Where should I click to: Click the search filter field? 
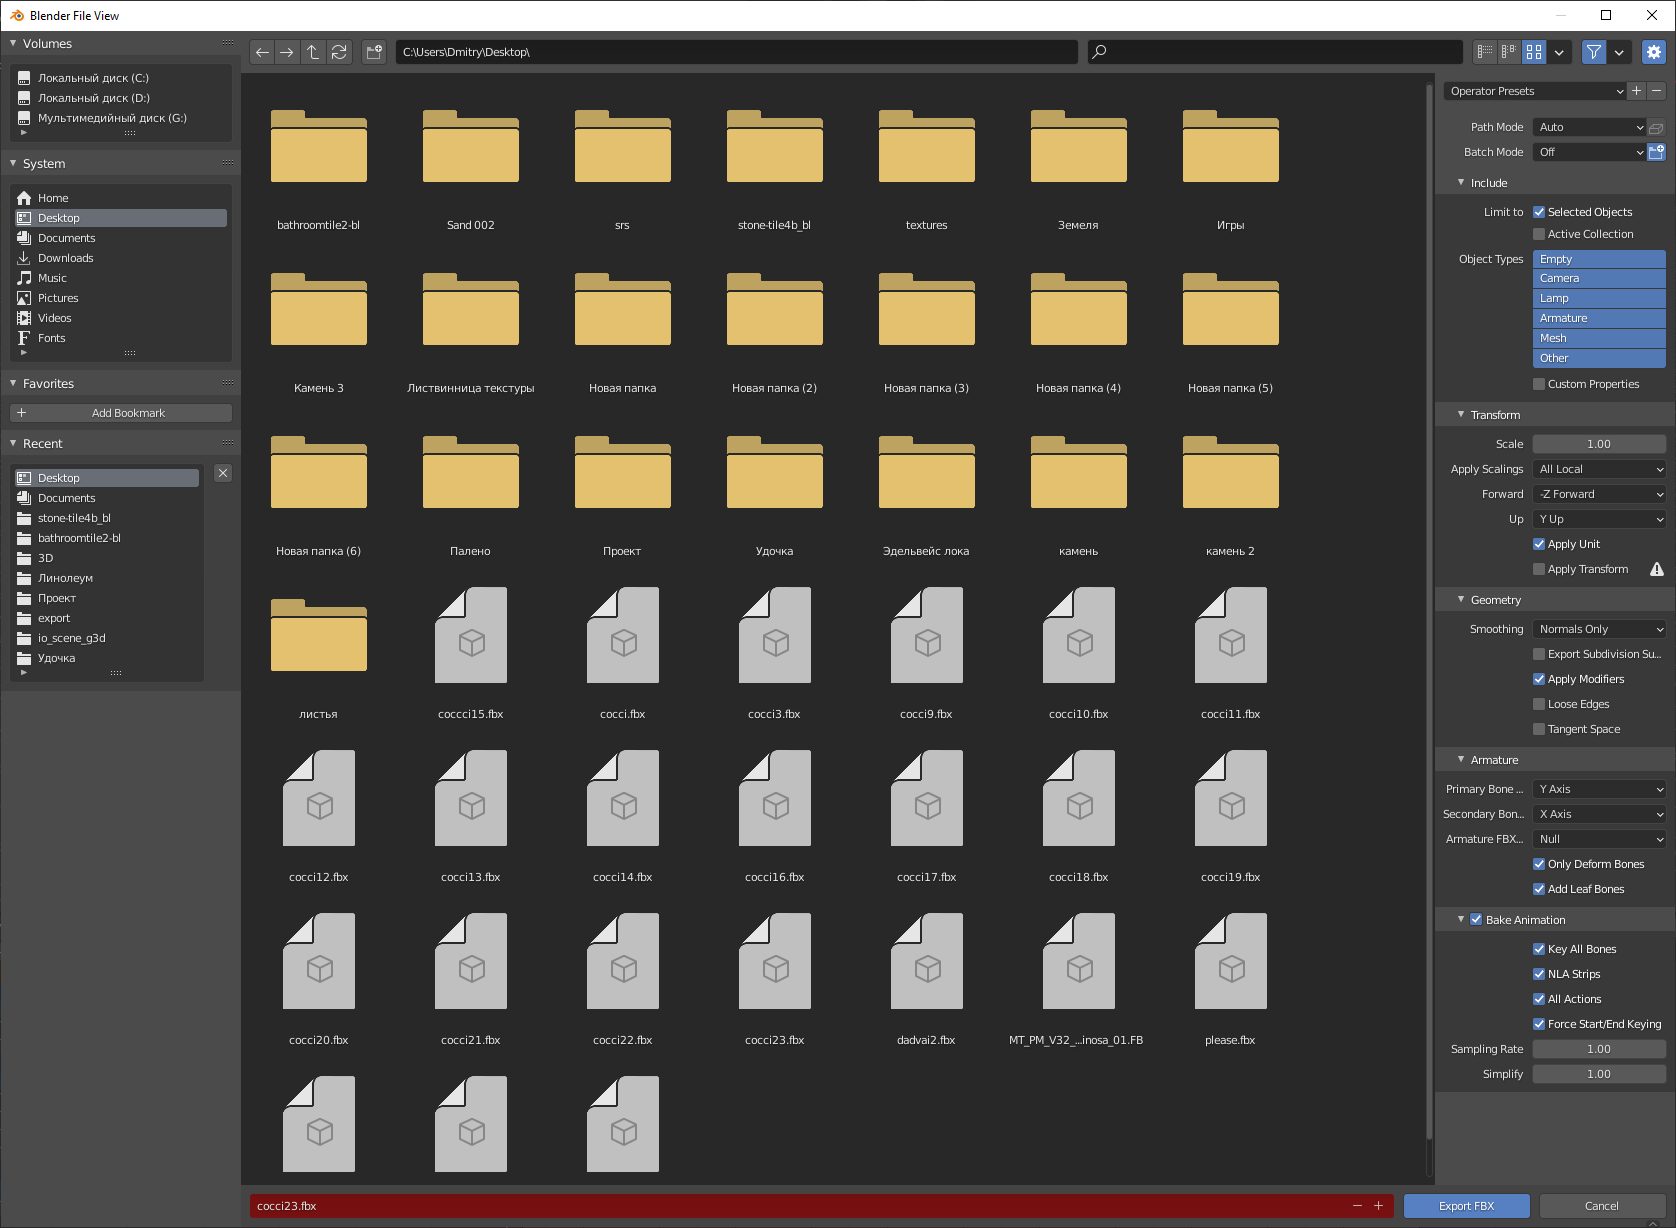[x=1275, y=52]
